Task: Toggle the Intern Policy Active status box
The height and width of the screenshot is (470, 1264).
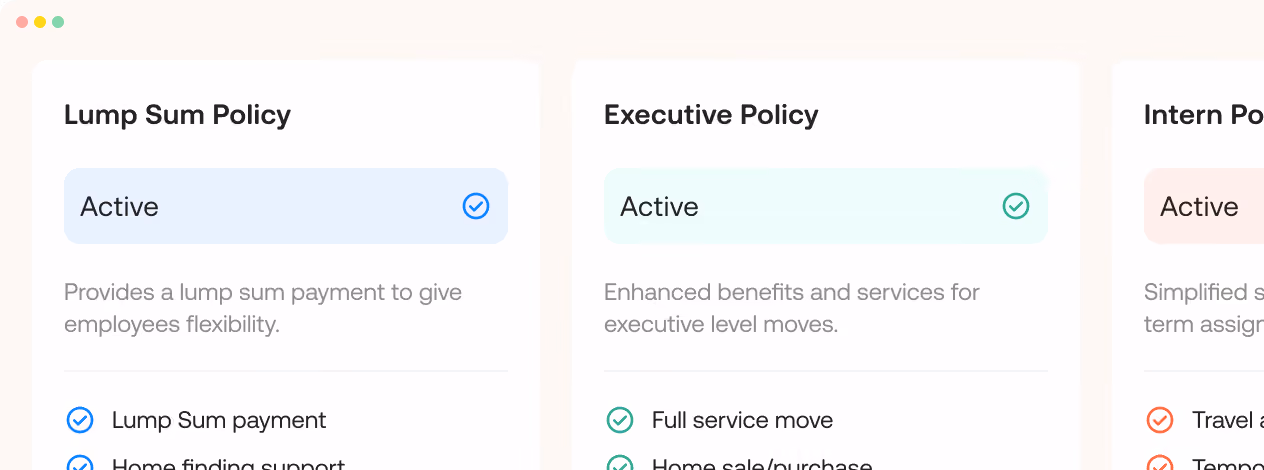Action: click(x=1204, y=206)
